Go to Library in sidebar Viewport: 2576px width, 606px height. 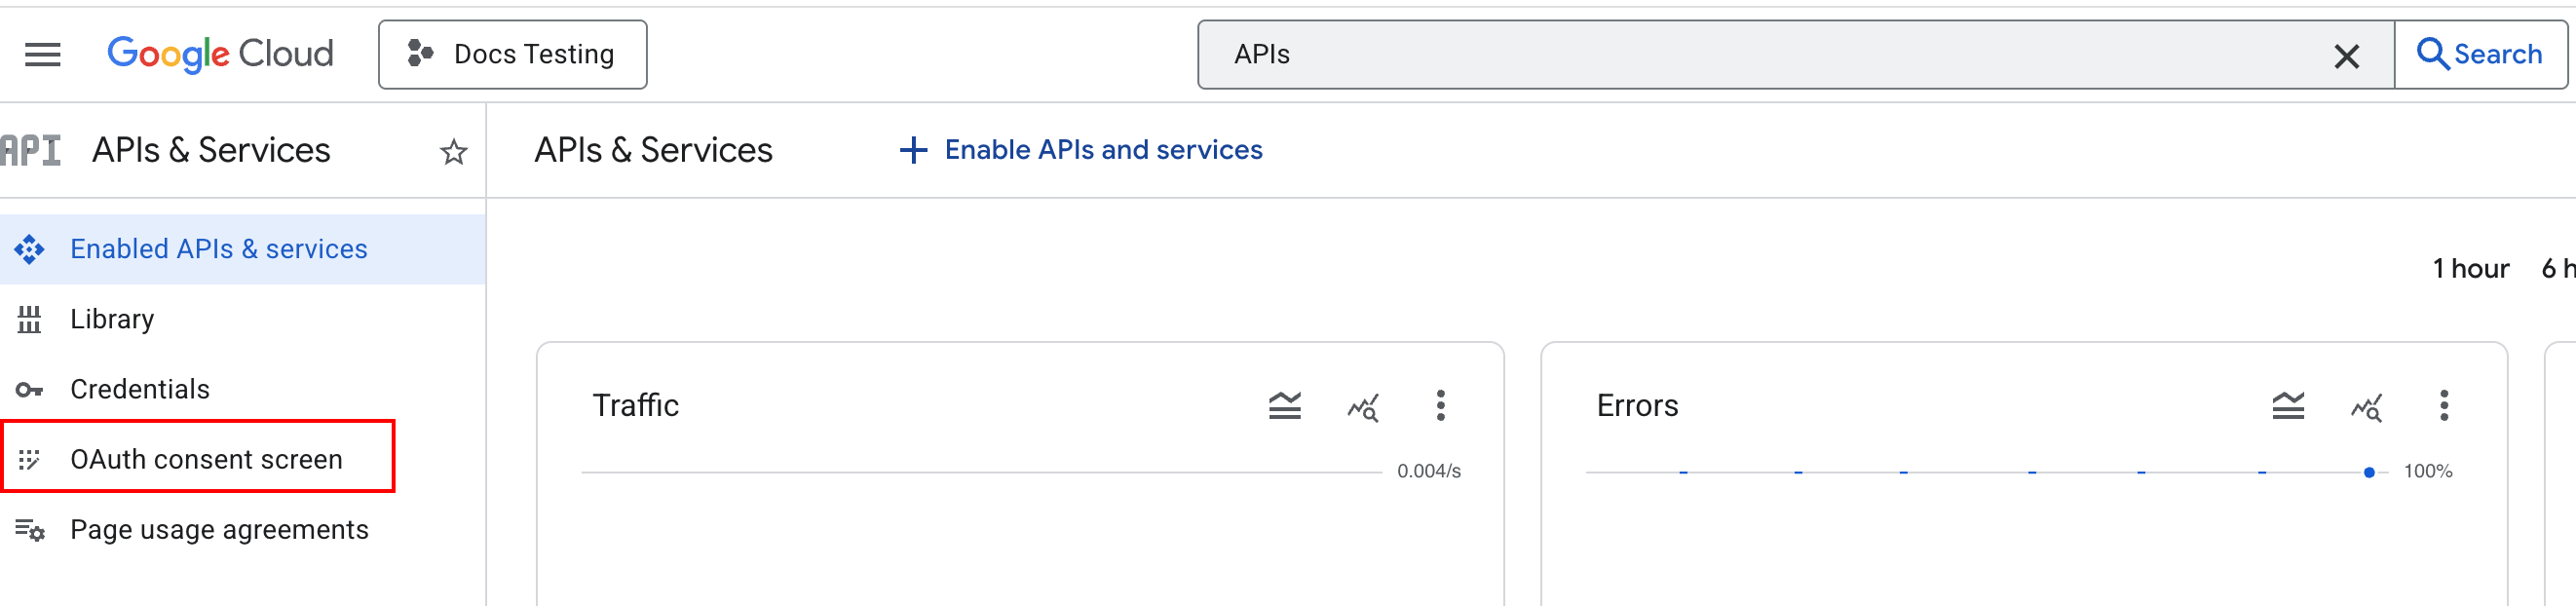[x=112, y=319]
